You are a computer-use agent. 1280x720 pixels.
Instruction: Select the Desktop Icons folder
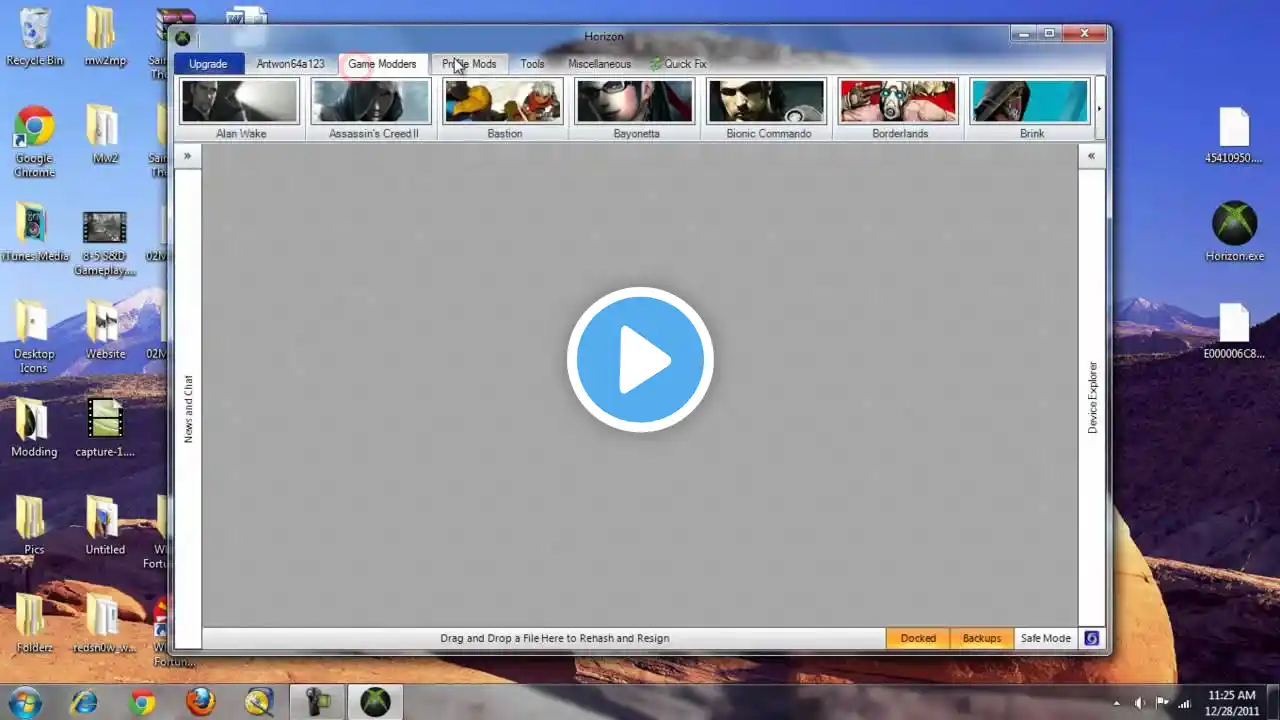pos(34,337)
